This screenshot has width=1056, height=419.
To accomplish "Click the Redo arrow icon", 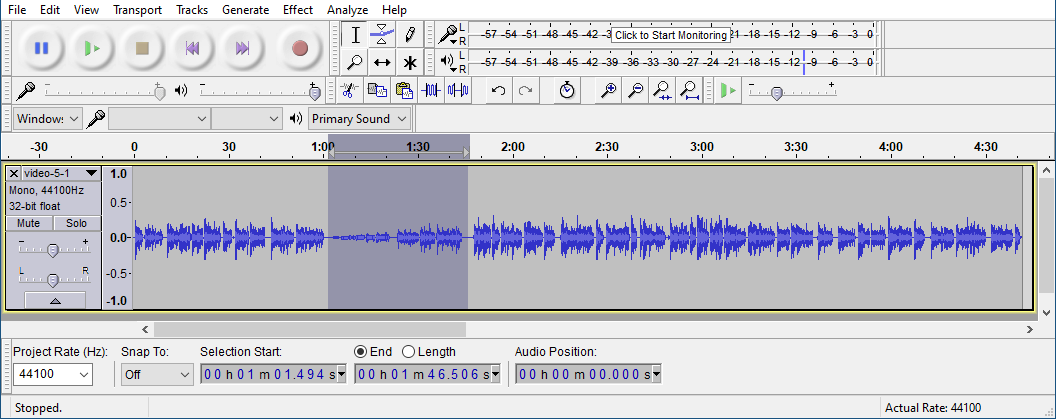I will click(526, 90).
